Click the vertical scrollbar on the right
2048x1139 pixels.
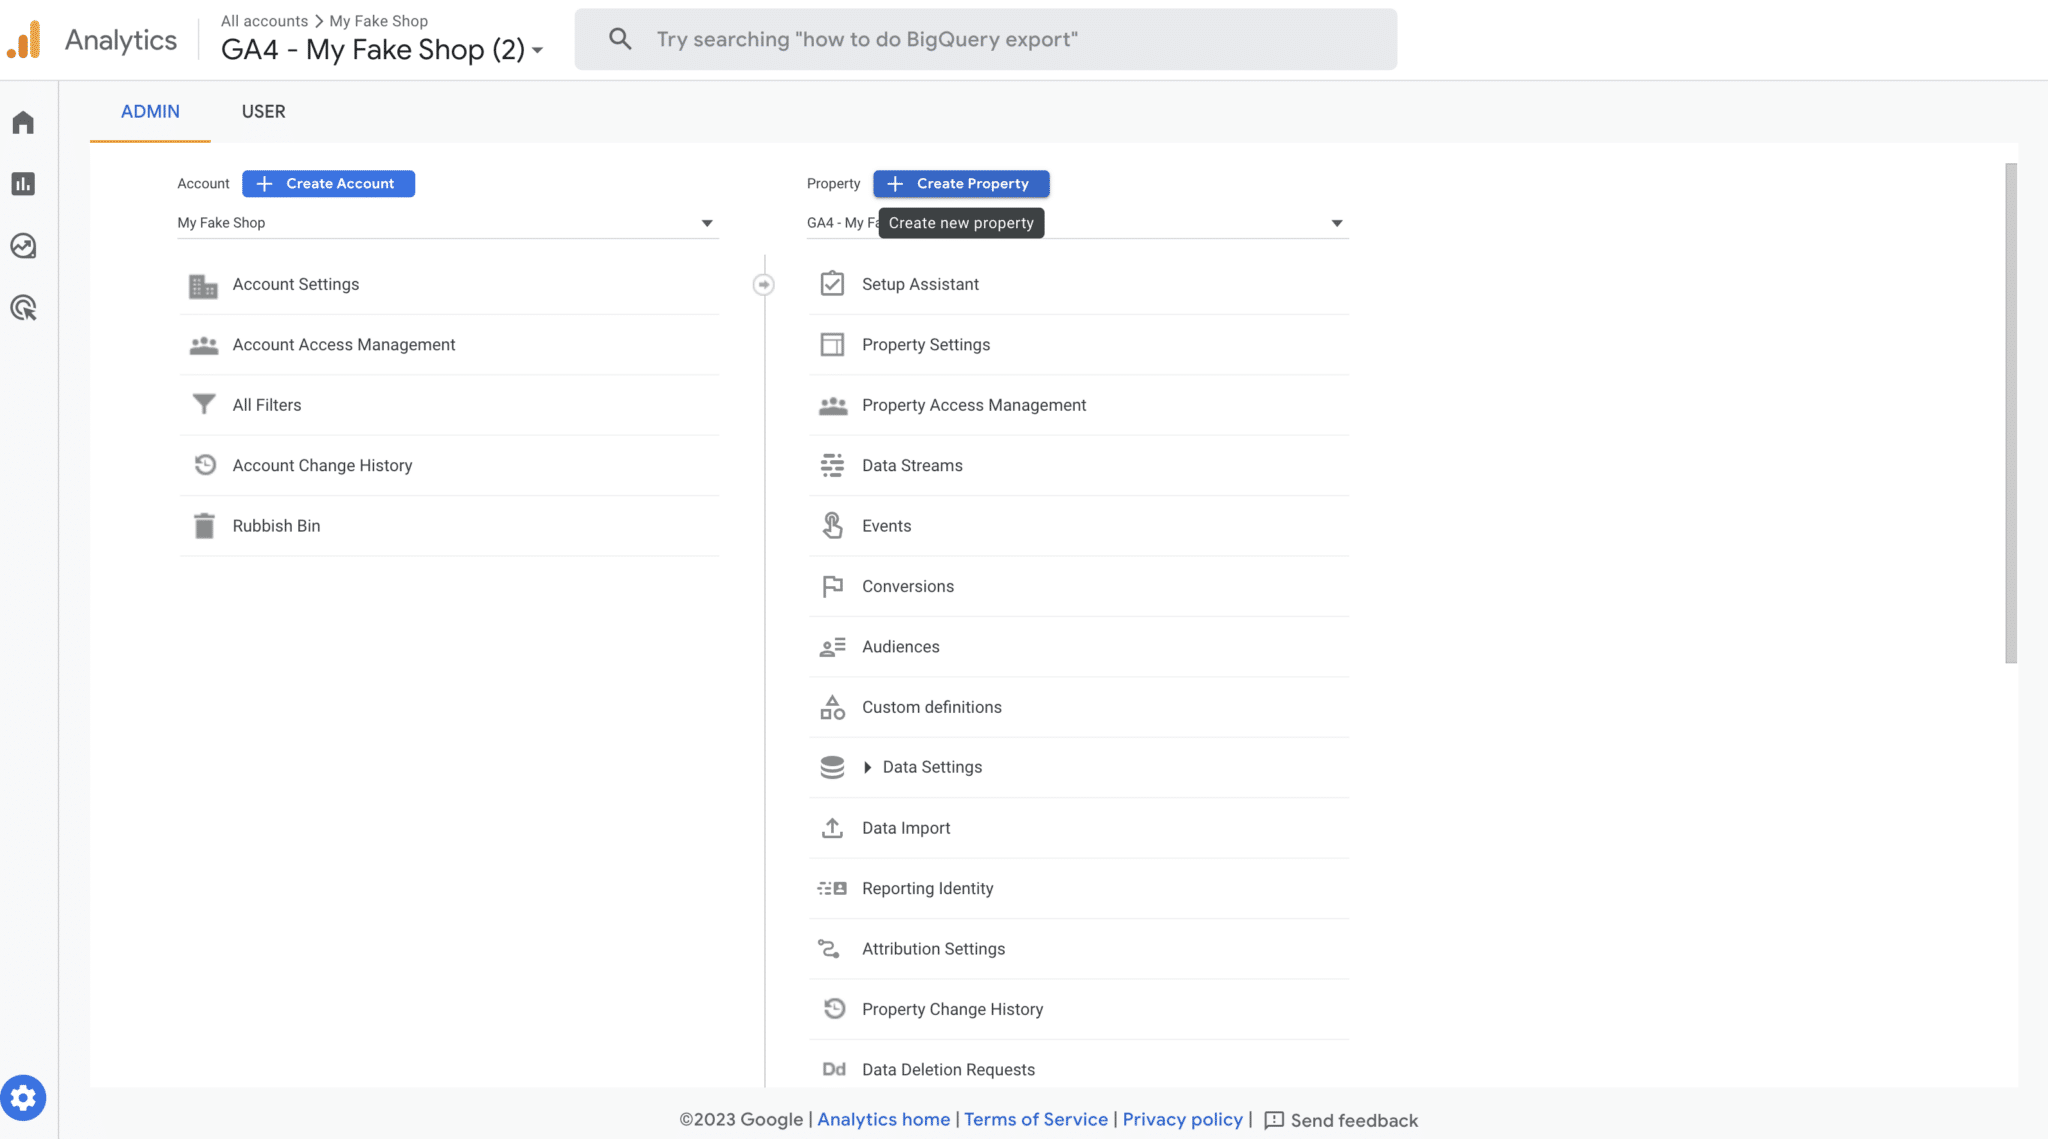click(2011, 413)
